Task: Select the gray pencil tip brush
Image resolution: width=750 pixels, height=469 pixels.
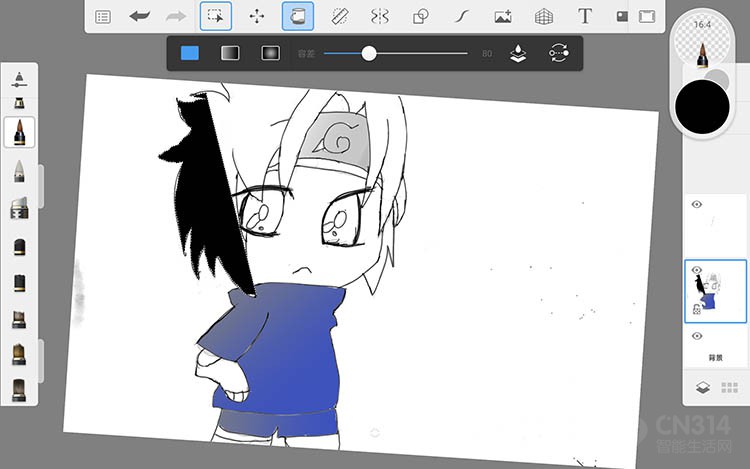Action: point(19,171)
